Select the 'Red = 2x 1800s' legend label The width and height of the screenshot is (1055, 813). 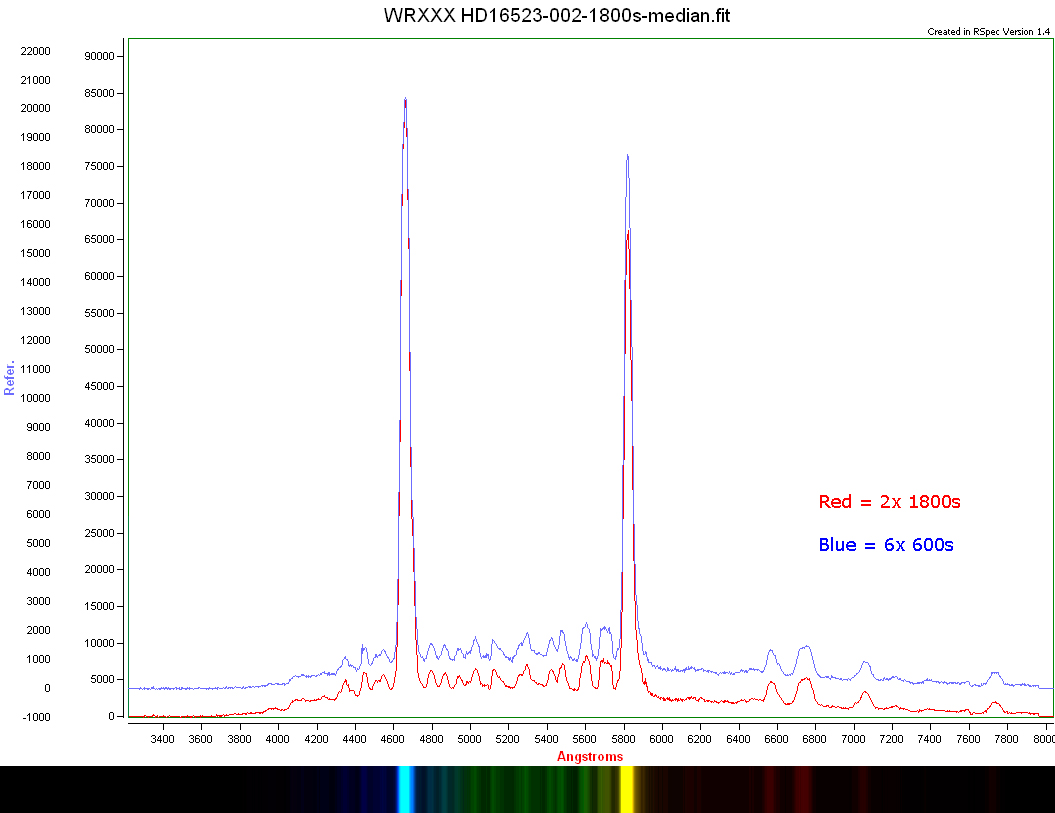click(x=889, y=502)
